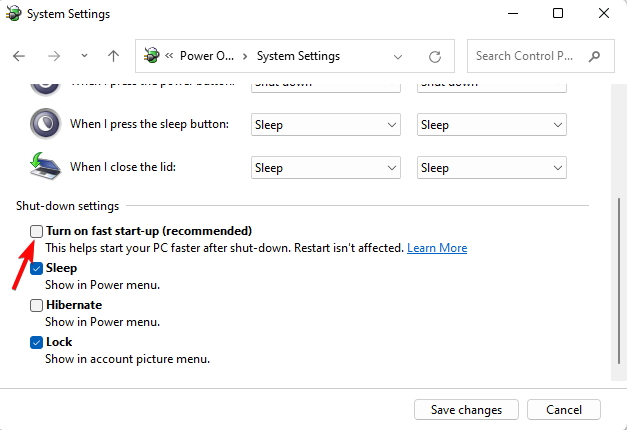Check the Hibernate checkbox
The width and height of the screenshot is (627, 430).
37,305
